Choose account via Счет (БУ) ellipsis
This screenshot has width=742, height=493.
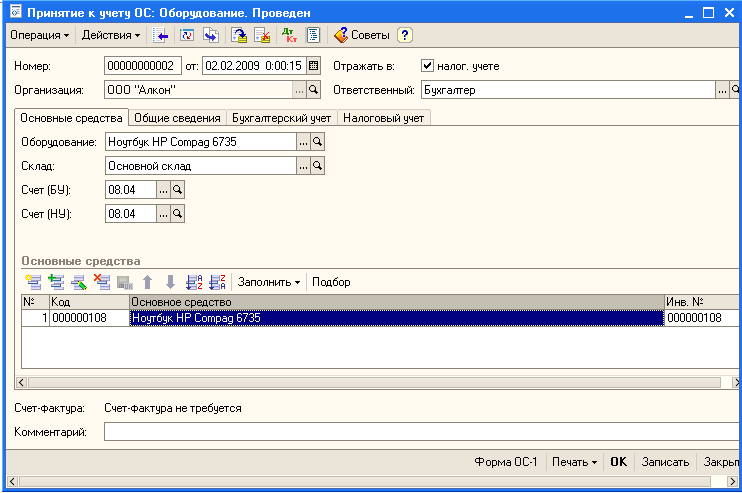(x=163, y=190)
